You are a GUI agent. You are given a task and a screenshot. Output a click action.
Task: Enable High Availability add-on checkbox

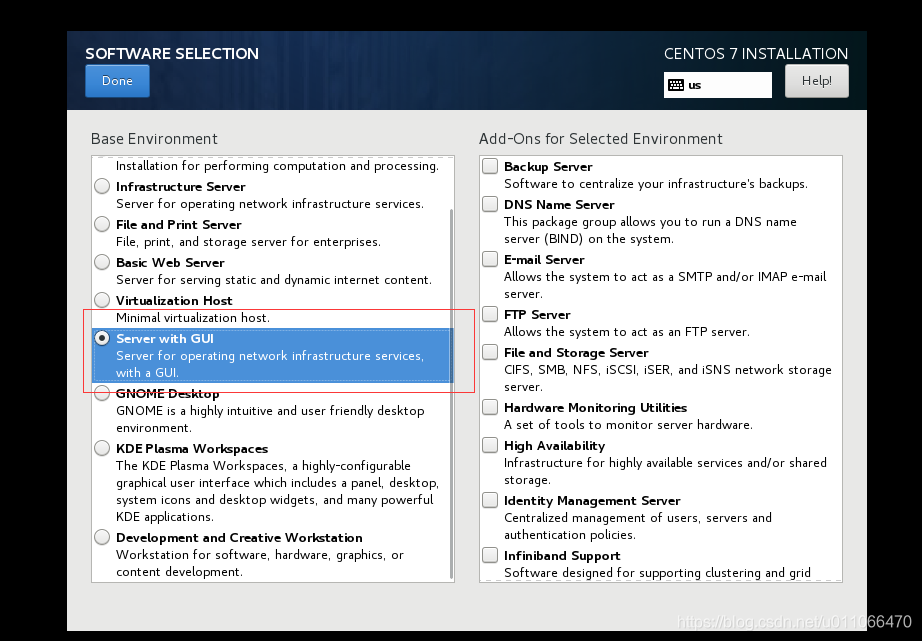[x=490, y=445]
